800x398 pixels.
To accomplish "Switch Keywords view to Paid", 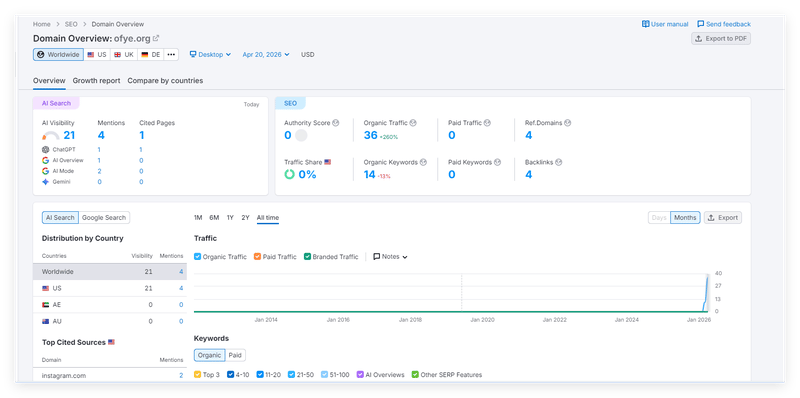I will point(235,355).
